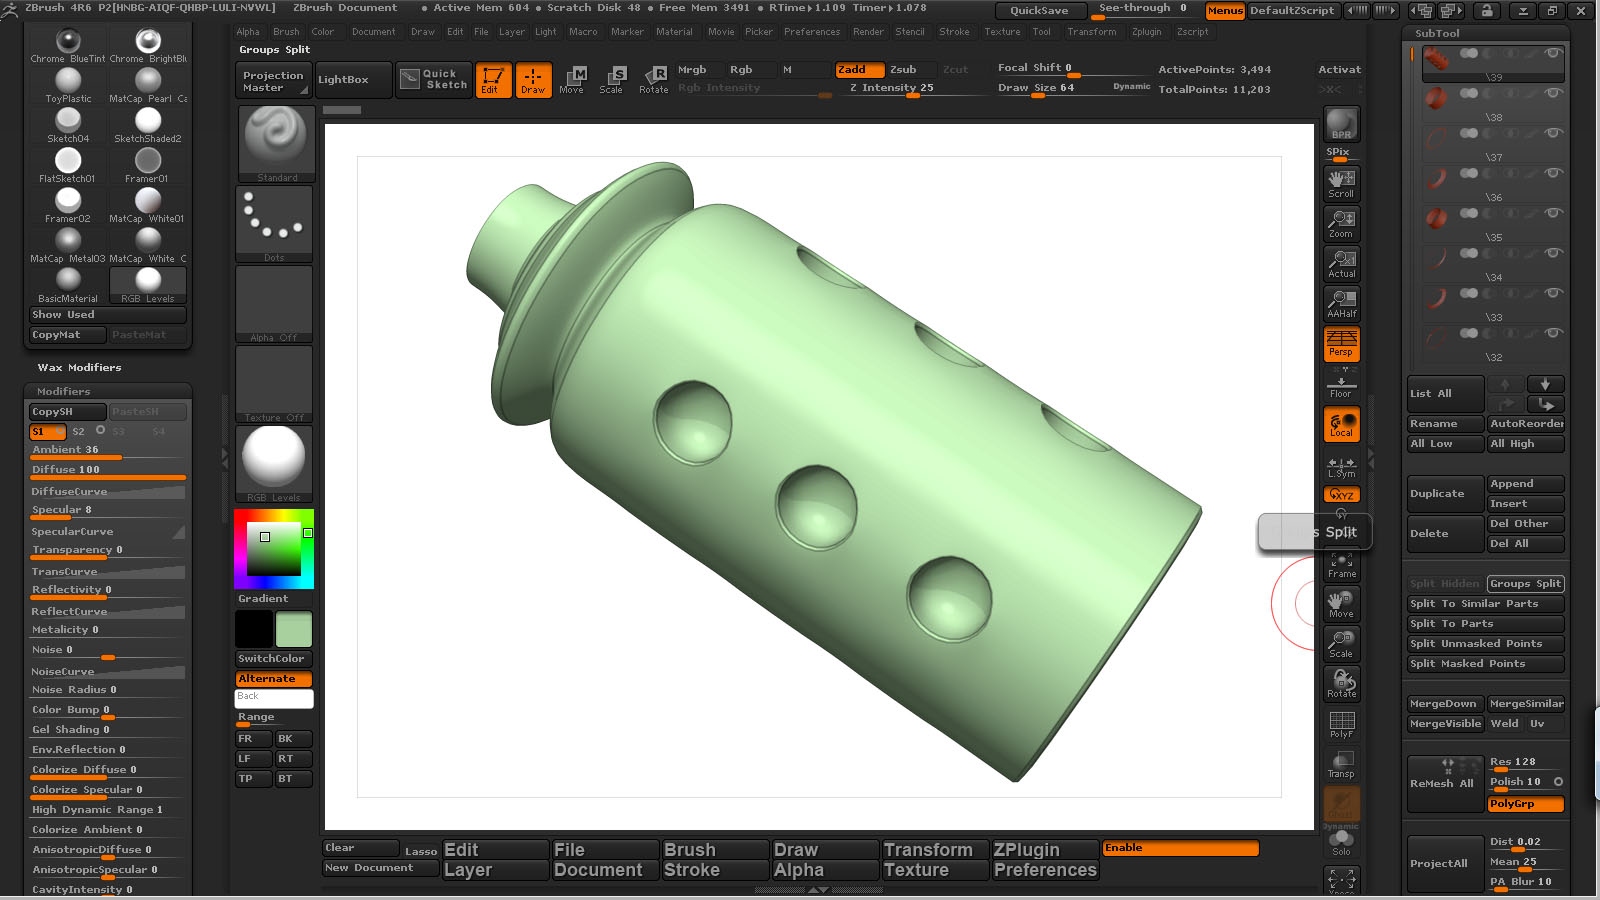Select the Rotate transform icon in top shelf
The image size is (1600, 900).
(653, 80)
